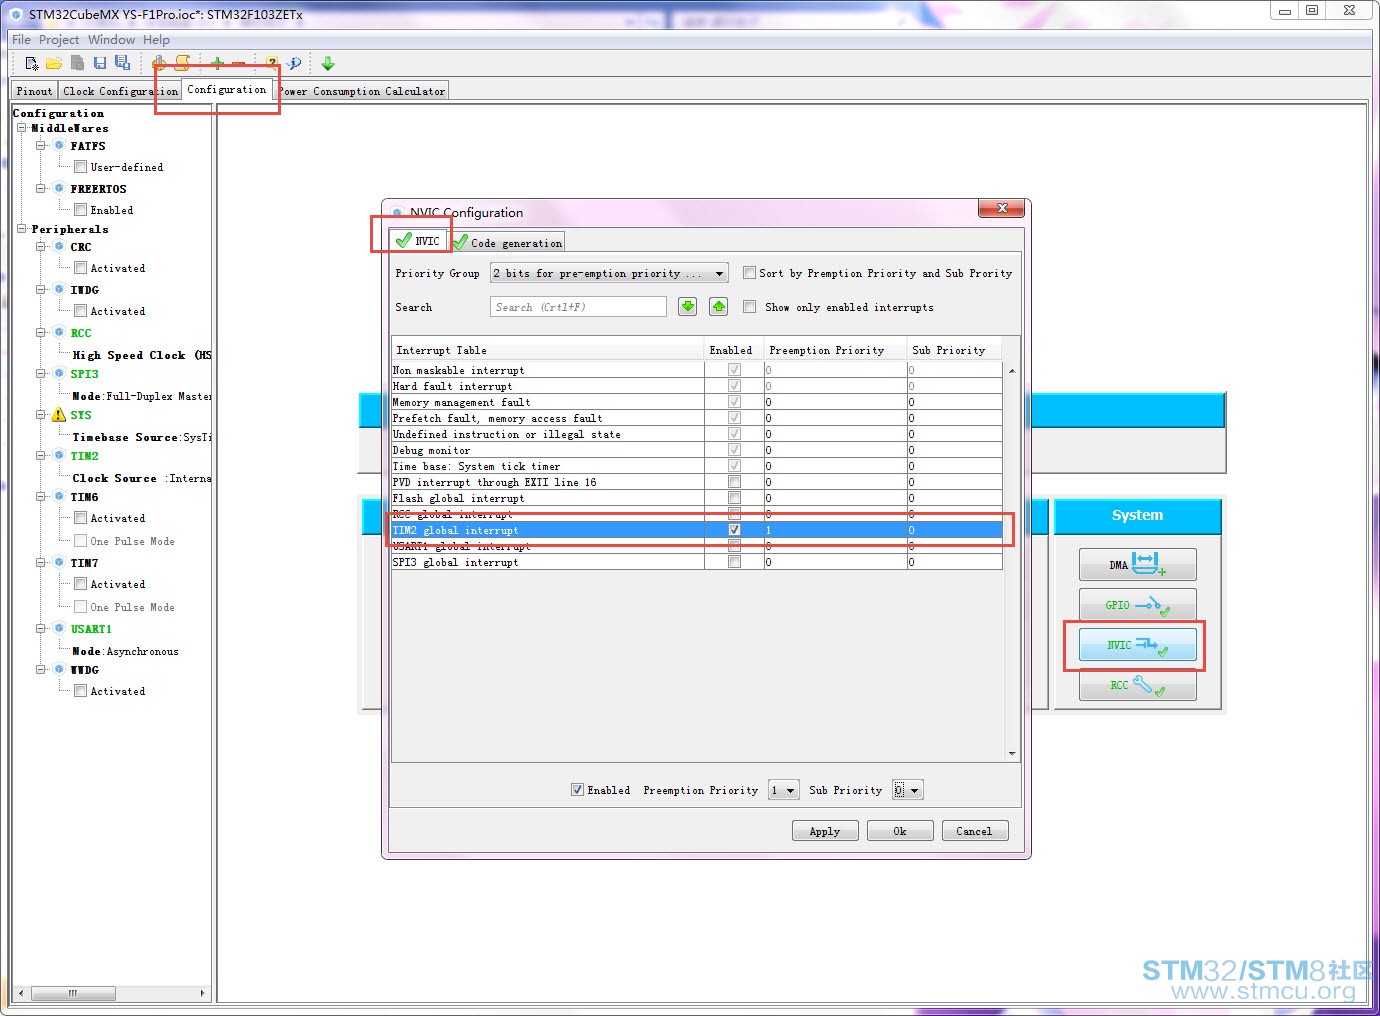This screenshot has width=1380, height=1016.
Task: Click the blue icon beside TIM2
Action: 59,456
